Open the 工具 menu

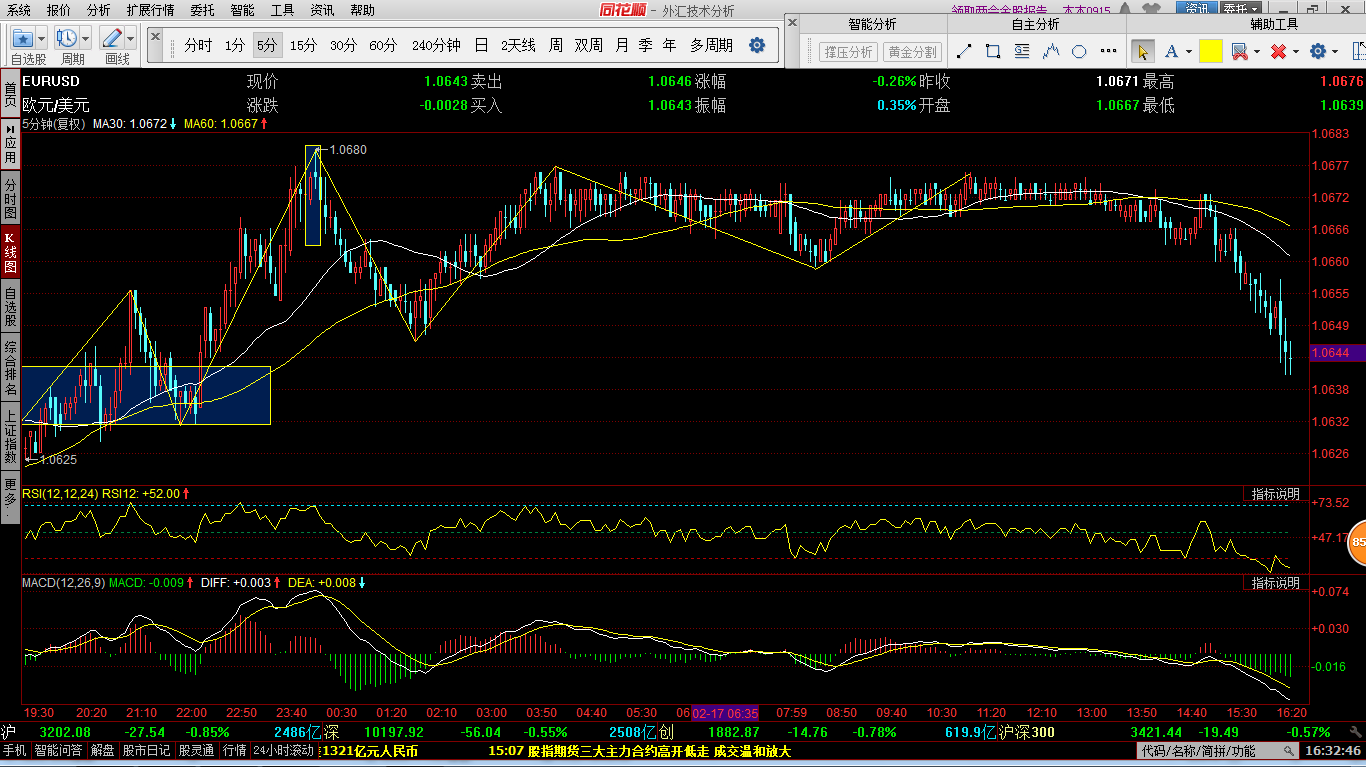[x=282, y=10]
